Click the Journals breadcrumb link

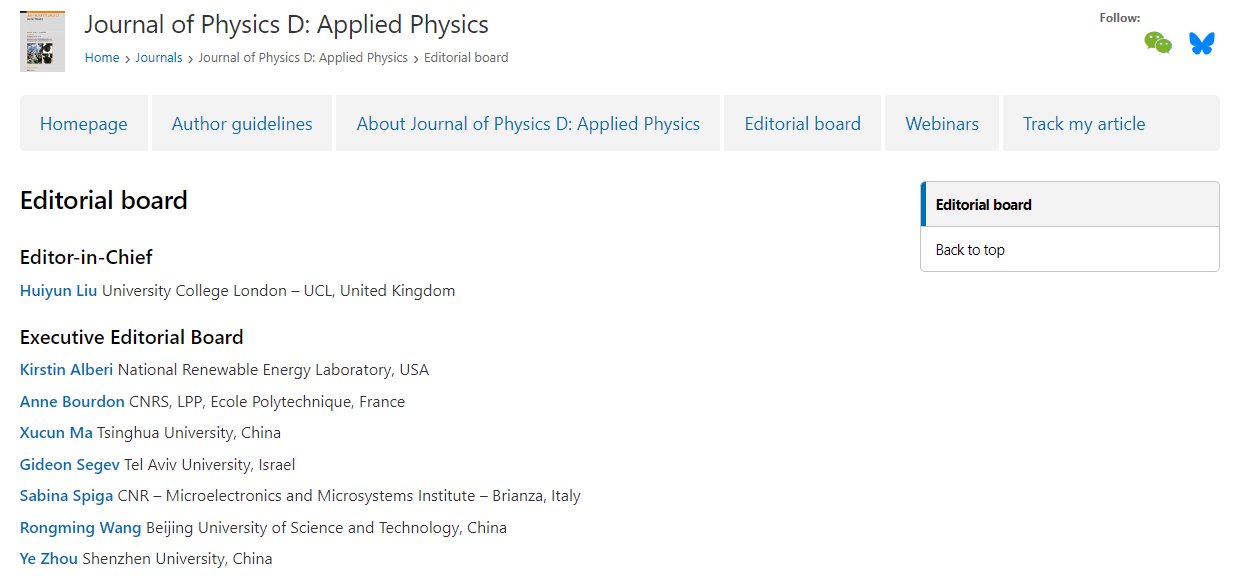pos(159,58)
